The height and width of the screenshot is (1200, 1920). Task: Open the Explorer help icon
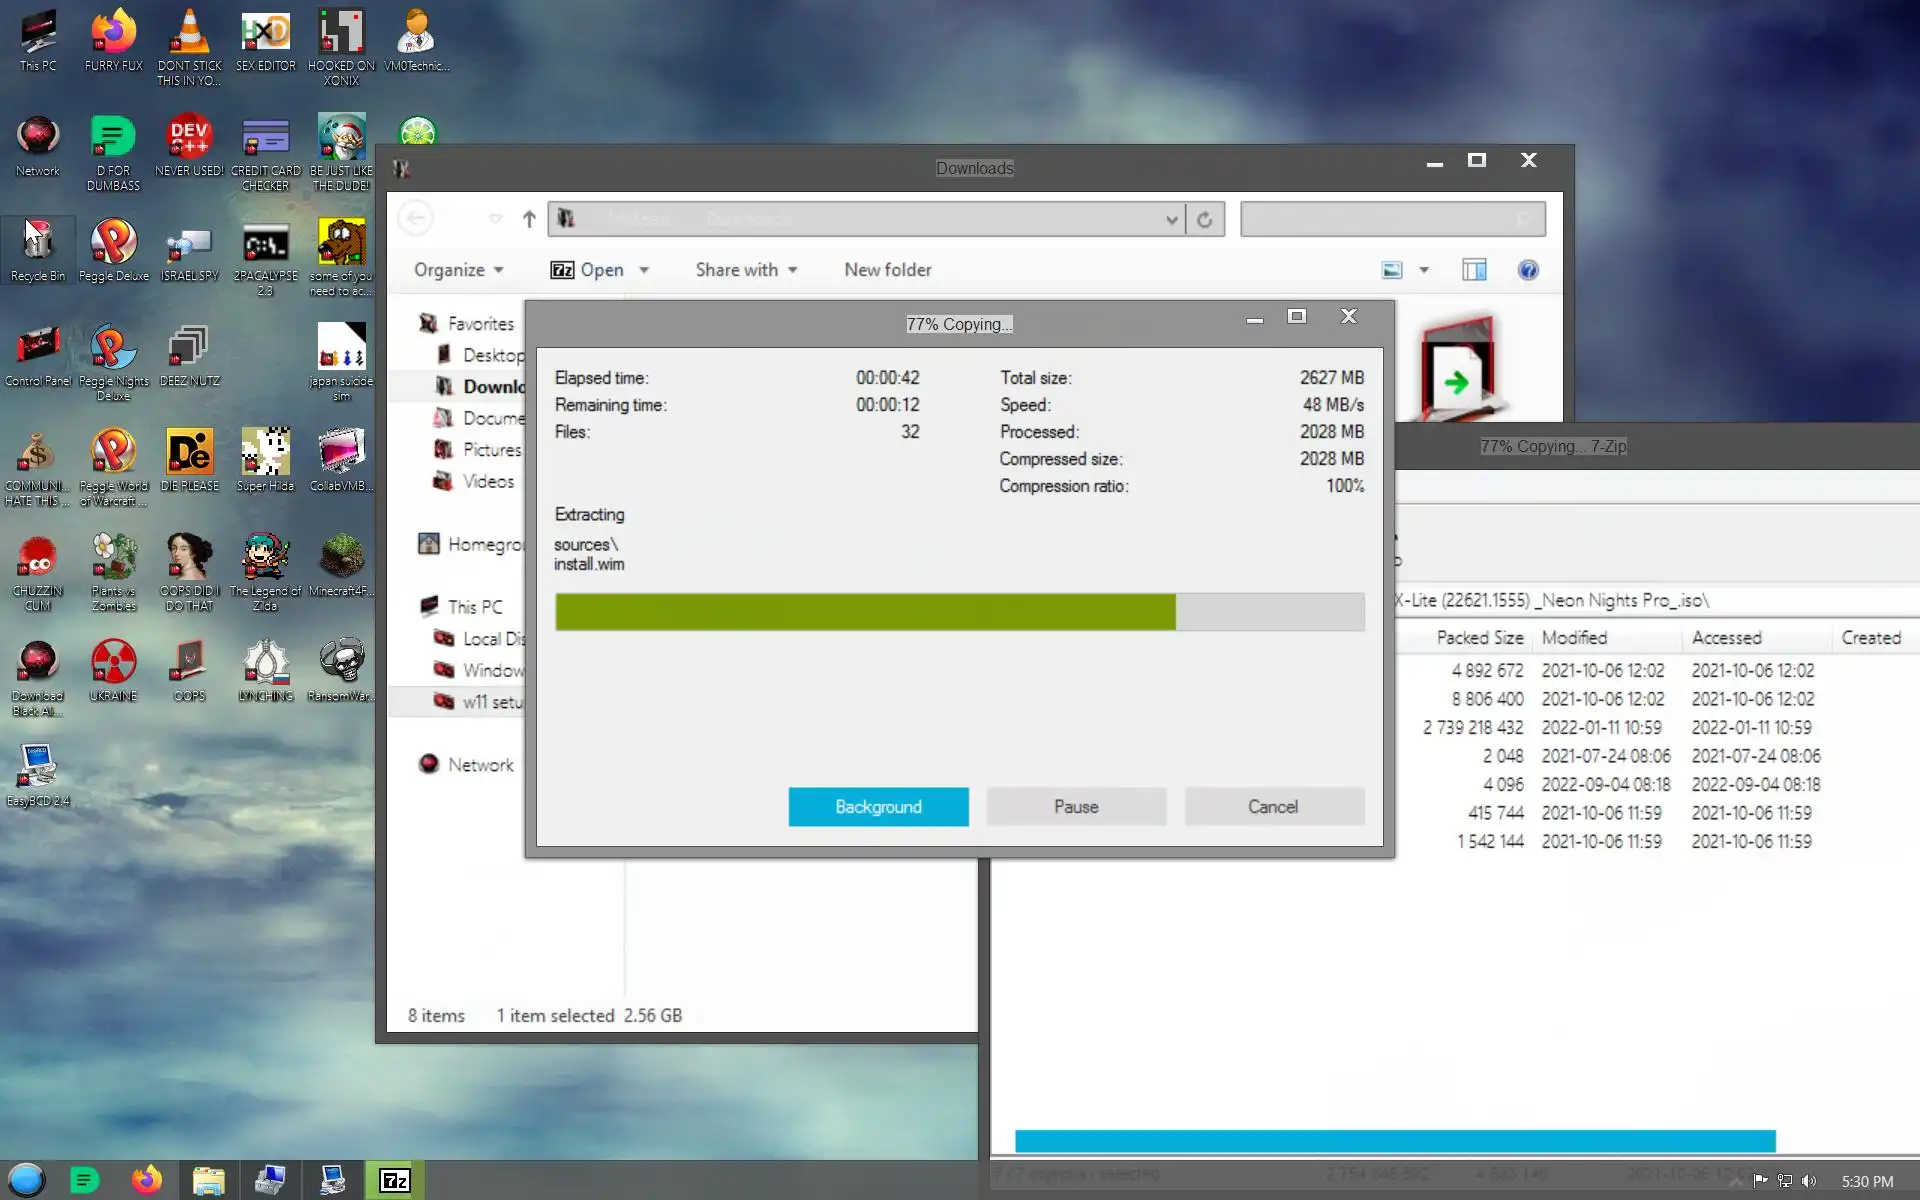[x=1527, y=270]
